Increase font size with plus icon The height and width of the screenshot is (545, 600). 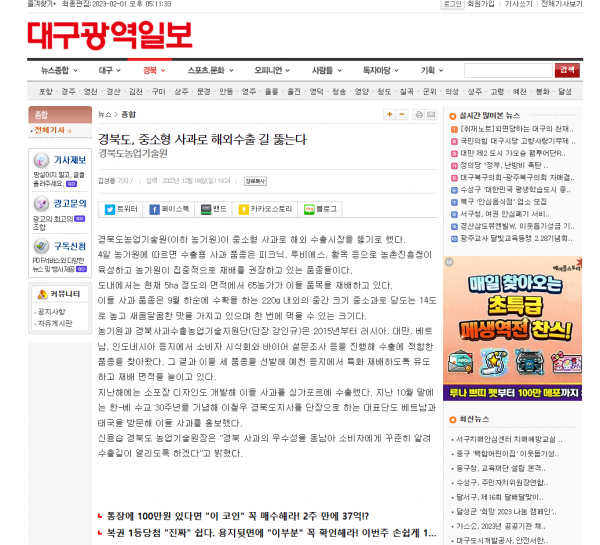pyautogui.click(x=390, y=114)
